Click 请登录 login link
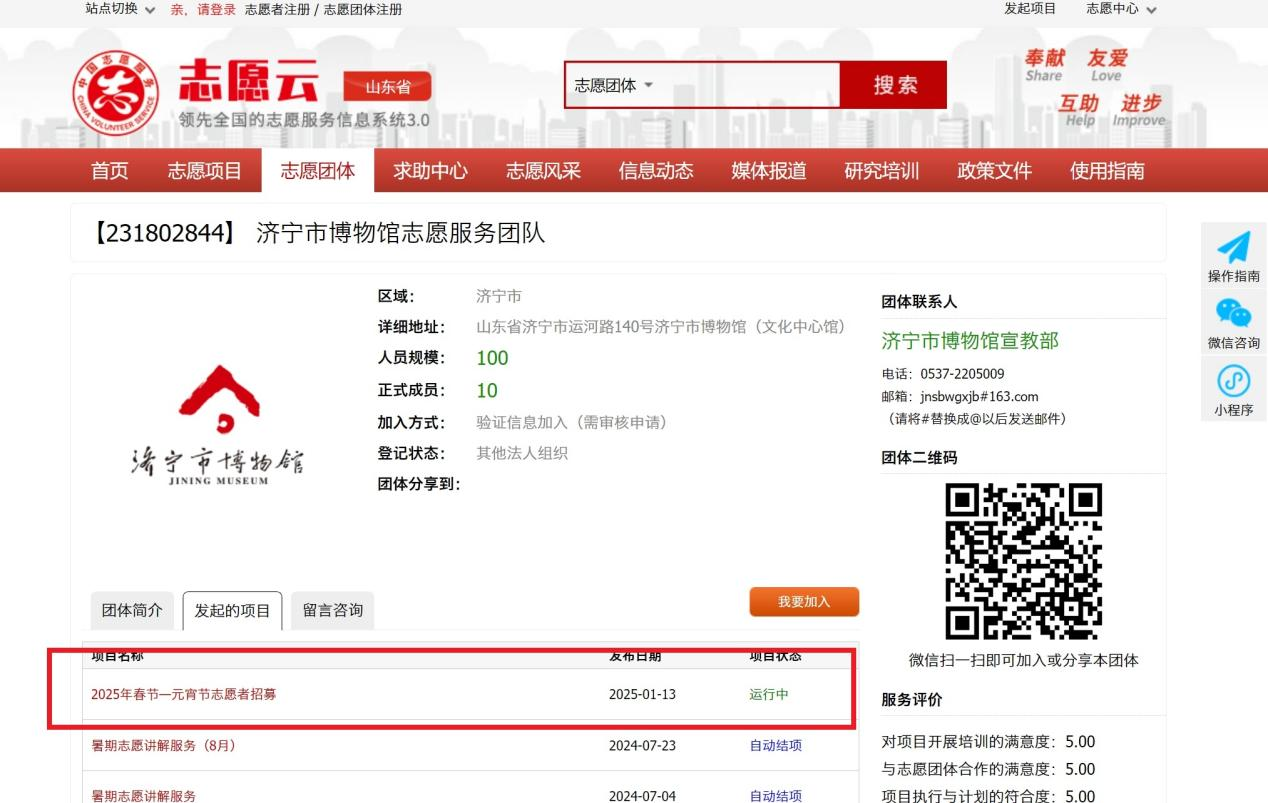Image resolution: width=1268 pixels, height=803 pixels. [x=217, y=9]
